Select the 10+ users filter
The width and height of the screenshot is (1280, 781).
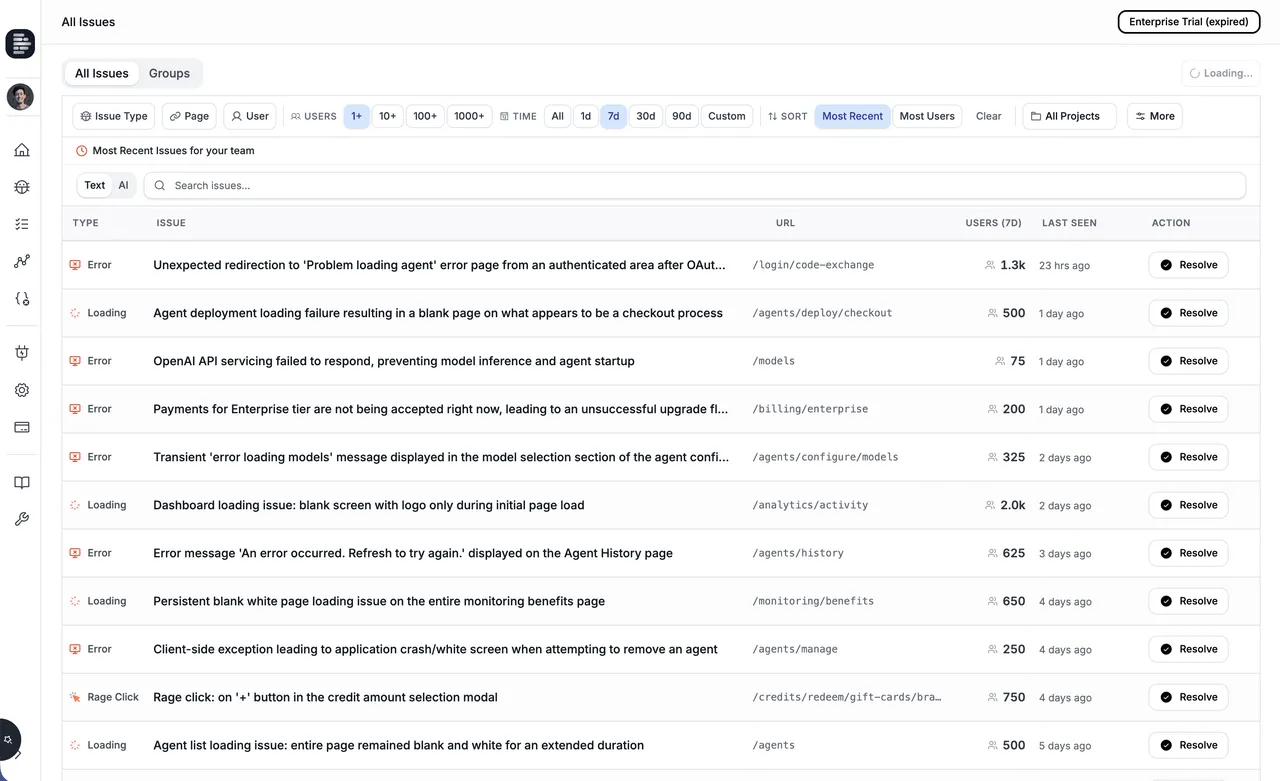point(387,116)
